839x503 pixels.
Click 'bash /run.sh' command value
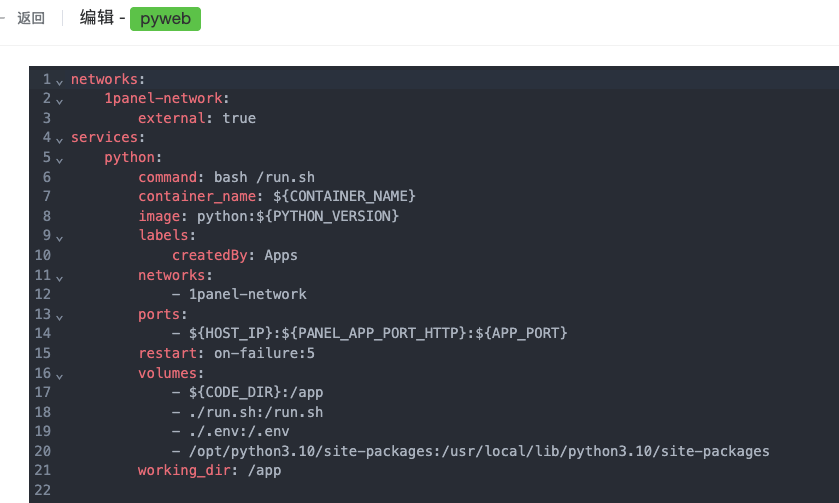264,177
